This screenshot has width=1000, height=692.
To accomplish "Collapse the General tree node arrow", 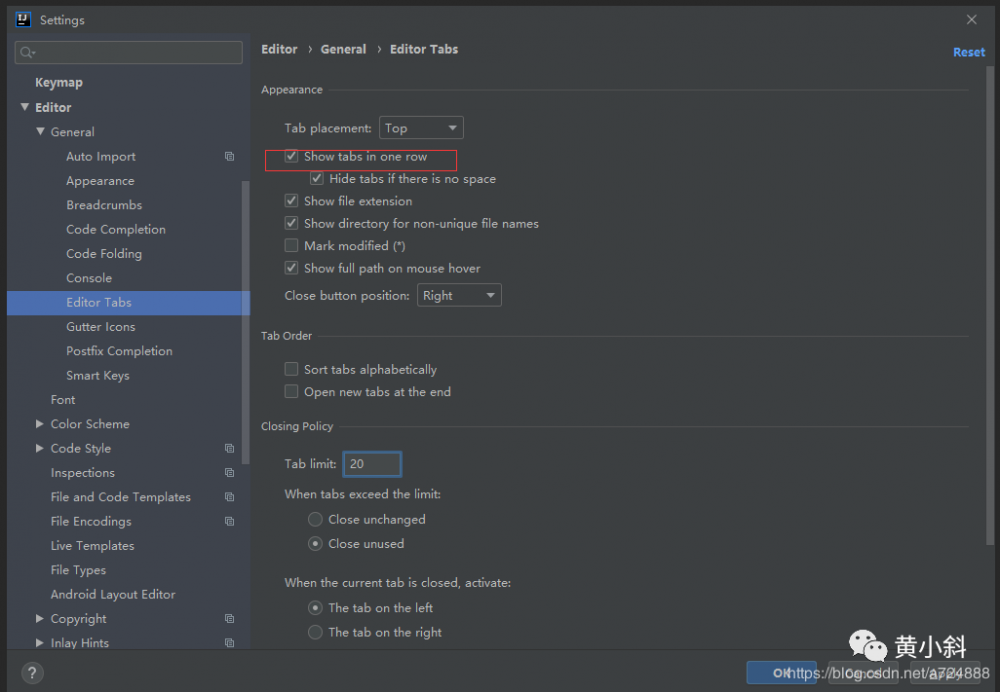I will tap(40, 131).
